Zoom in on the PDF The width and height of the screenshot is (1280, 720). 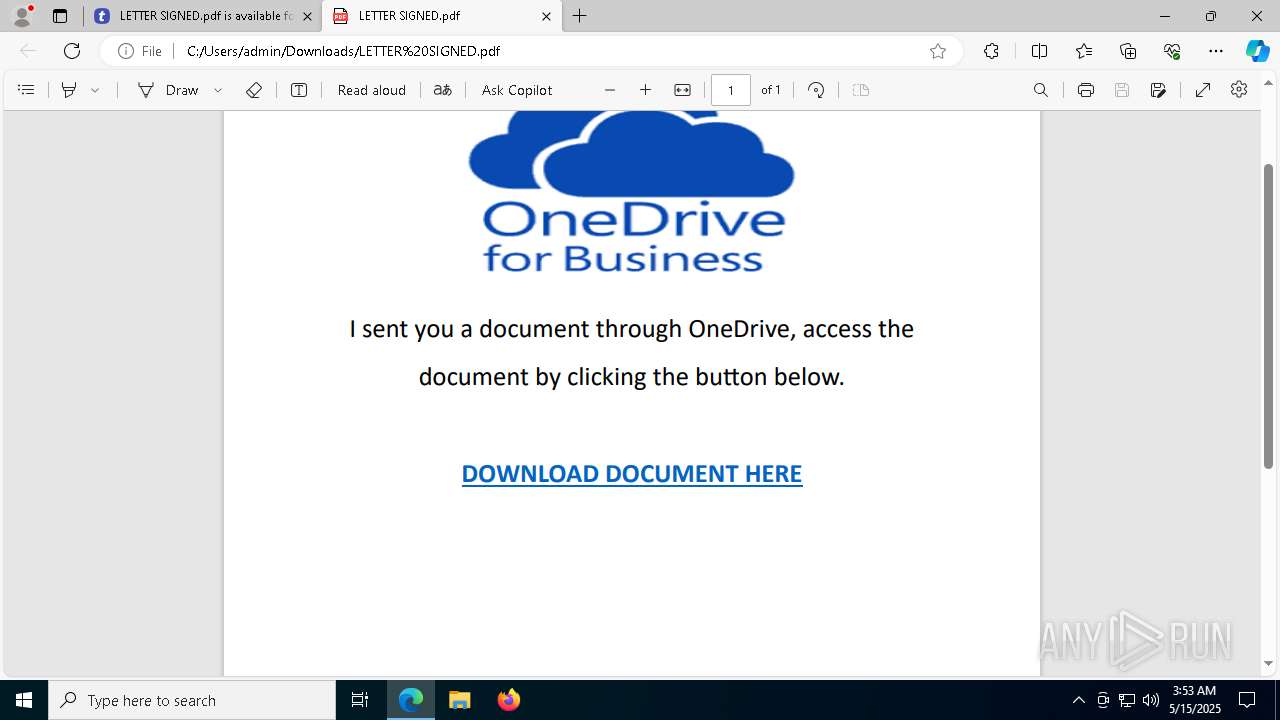646,90
